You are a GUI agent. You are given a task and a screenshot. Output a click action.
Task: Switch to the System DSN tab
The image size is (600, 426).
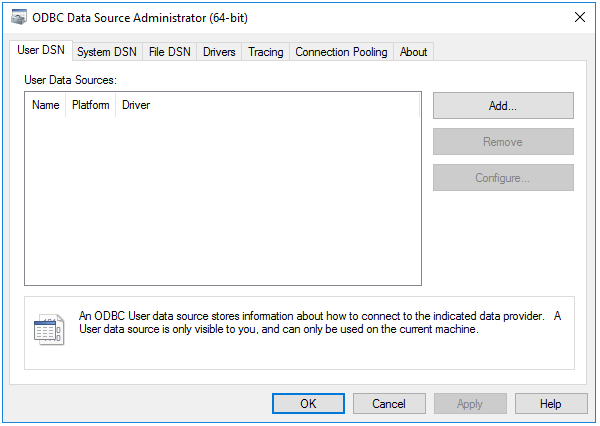107,52
